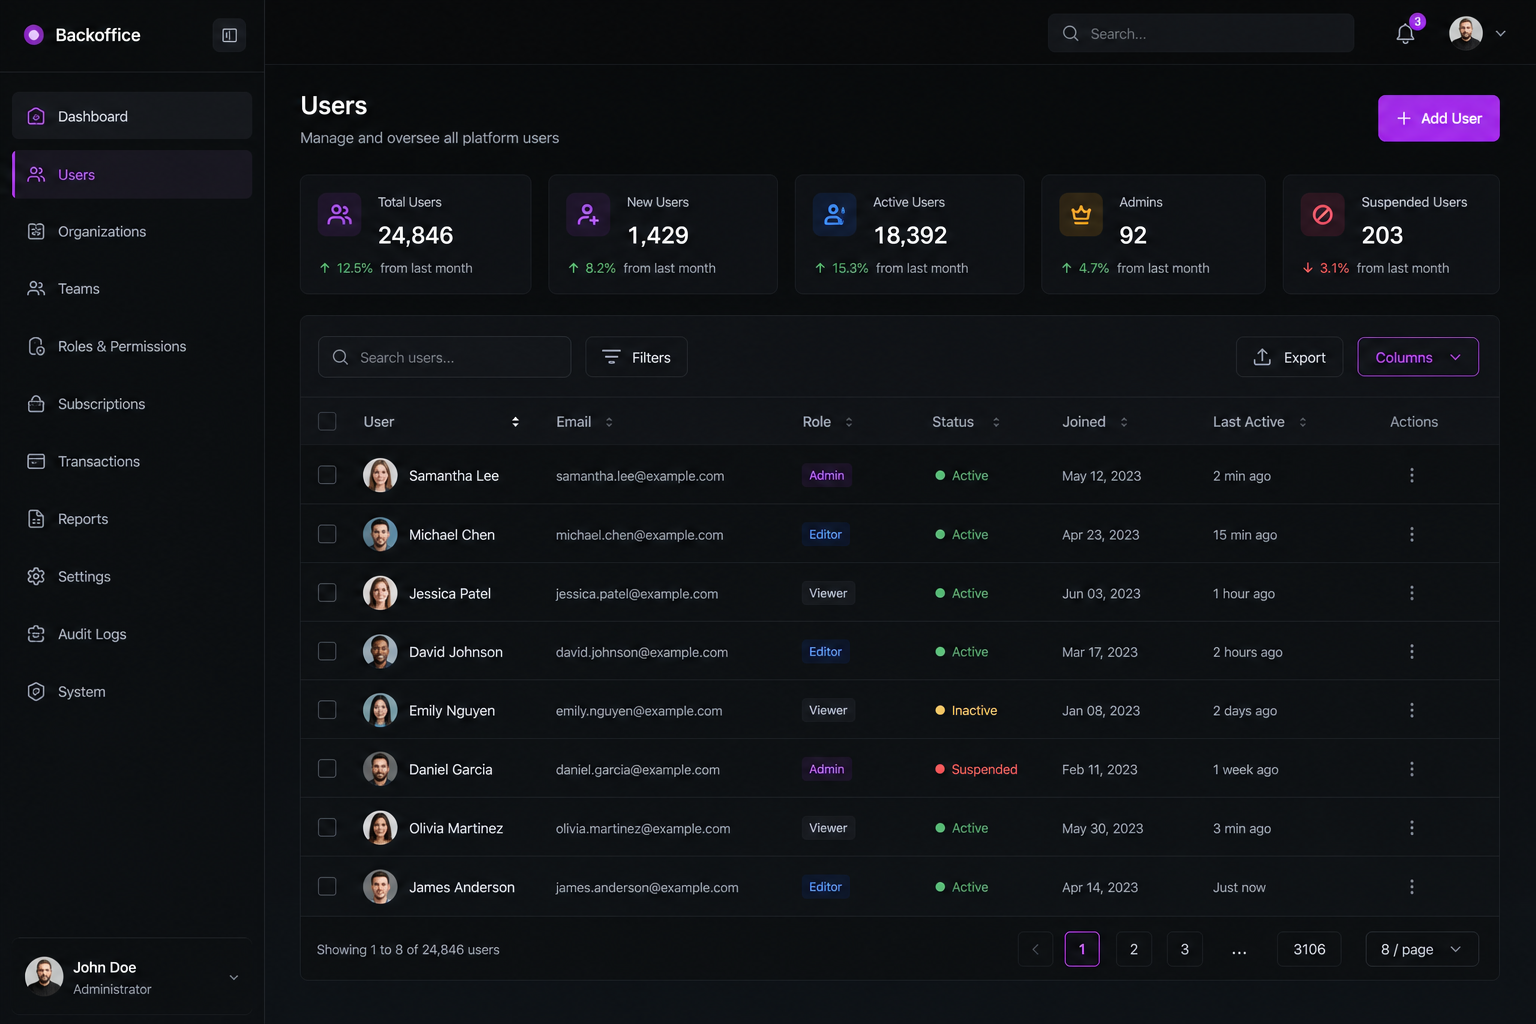Click the Suspended Users ban icon
Screen dimensions: 1536x1024
click(x=1322, y=215)
